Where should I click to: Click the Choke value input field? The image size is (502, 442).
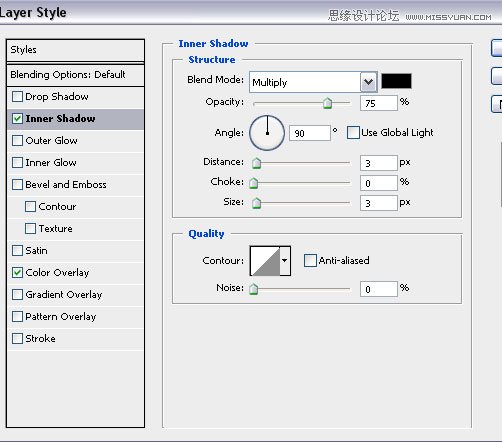tap(379, 183)
